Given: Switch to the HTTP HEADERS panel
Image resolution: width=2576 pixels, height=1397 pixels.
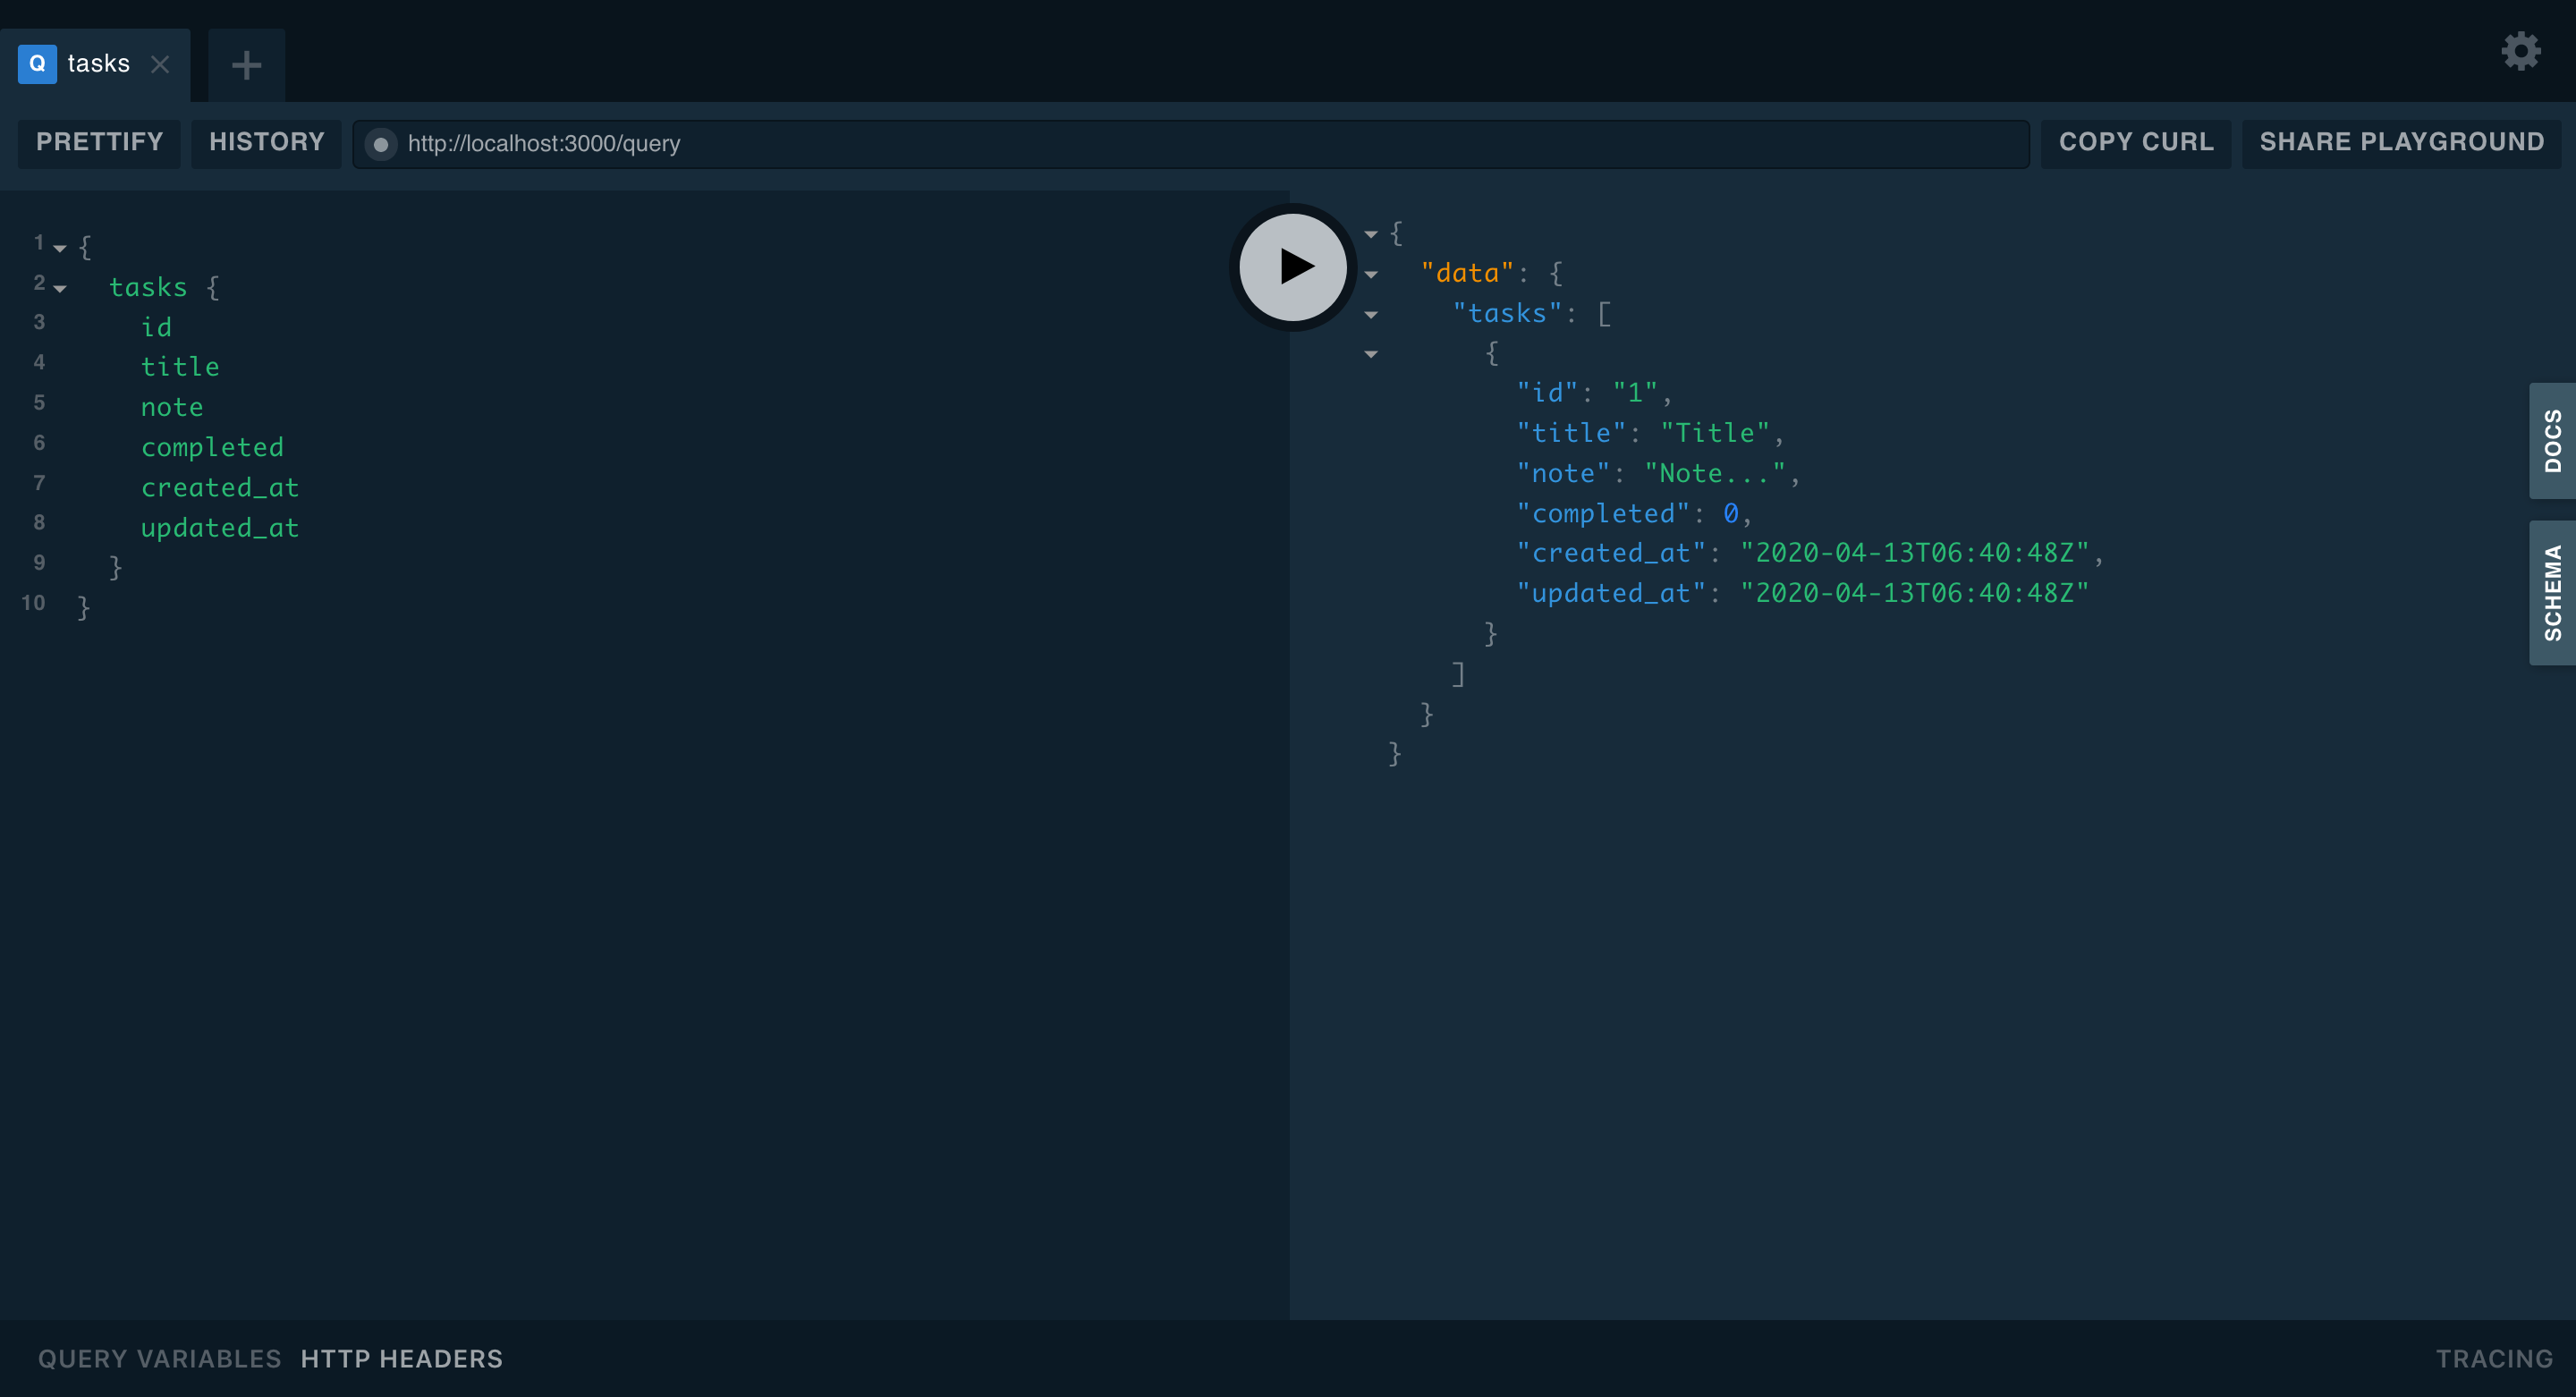Looking at the screenshot, I should tap(401, 1358).
